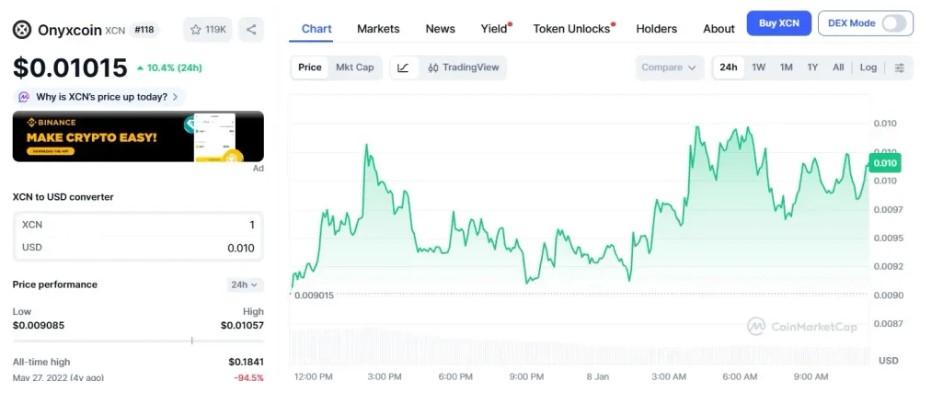Open chart settings sliders icon
The width and height of the screenshot is (939, 393).
[899, 68]
